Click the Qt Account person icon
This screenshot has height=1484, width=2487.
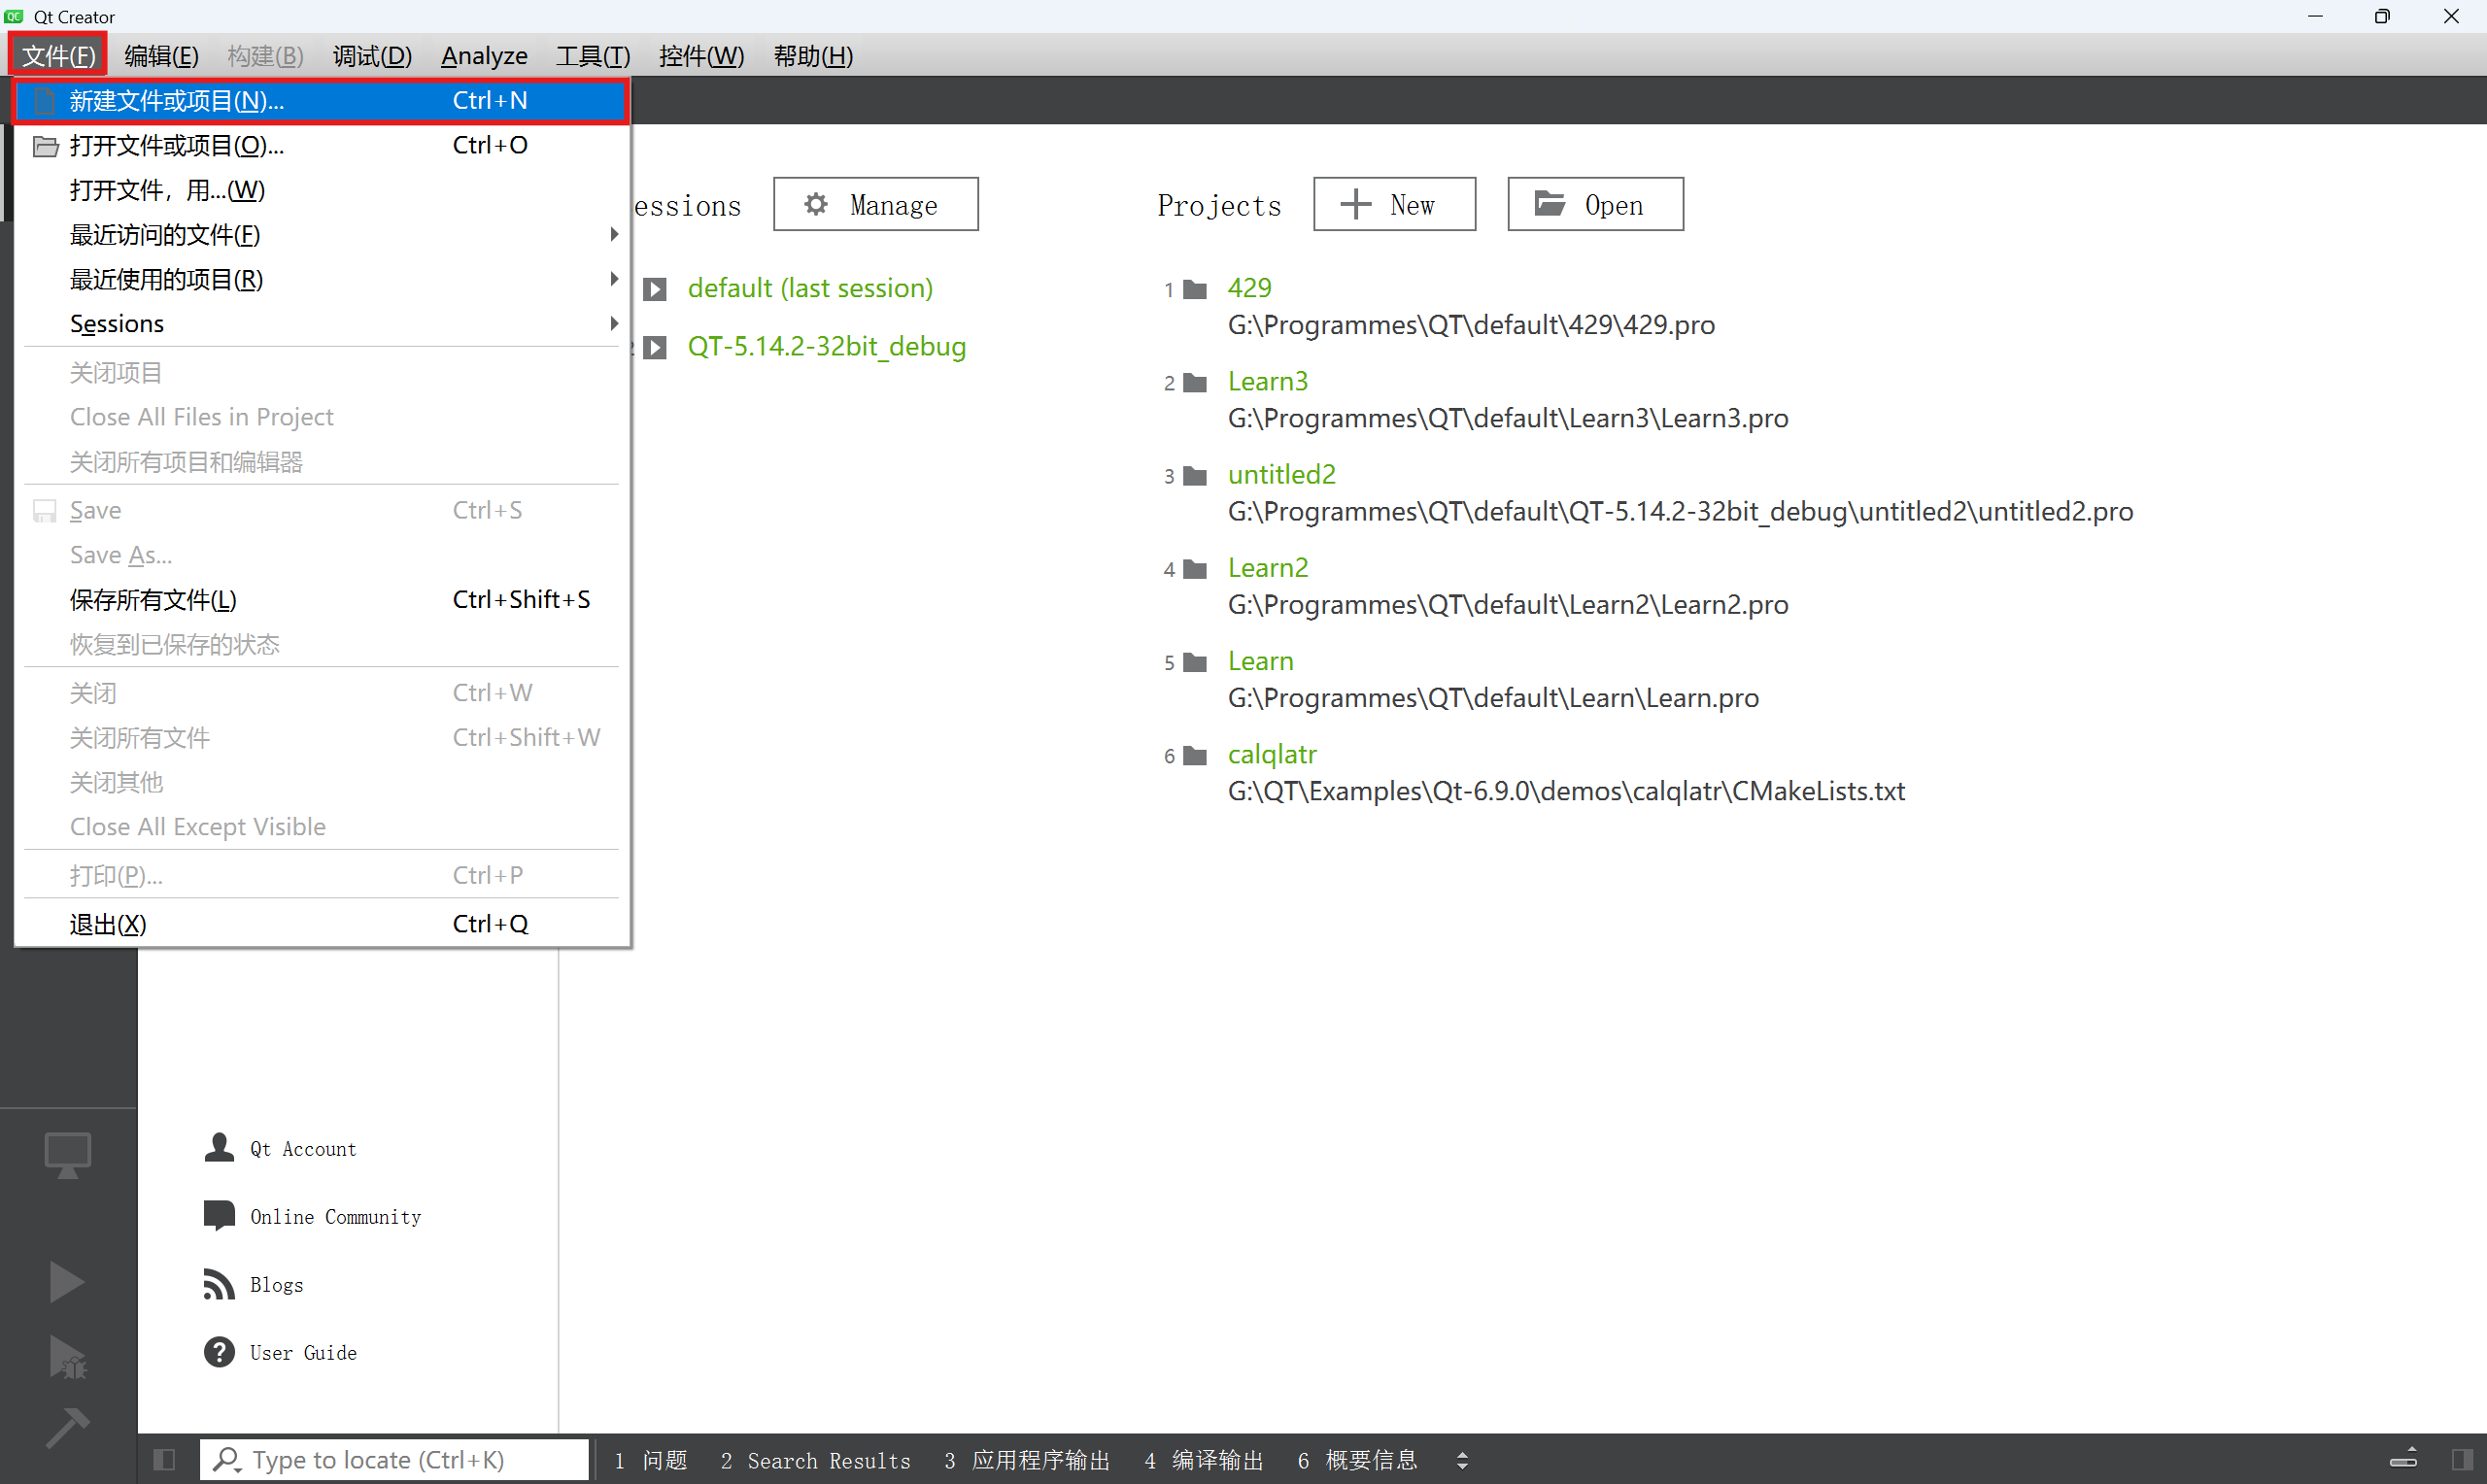click(219, 1147)
